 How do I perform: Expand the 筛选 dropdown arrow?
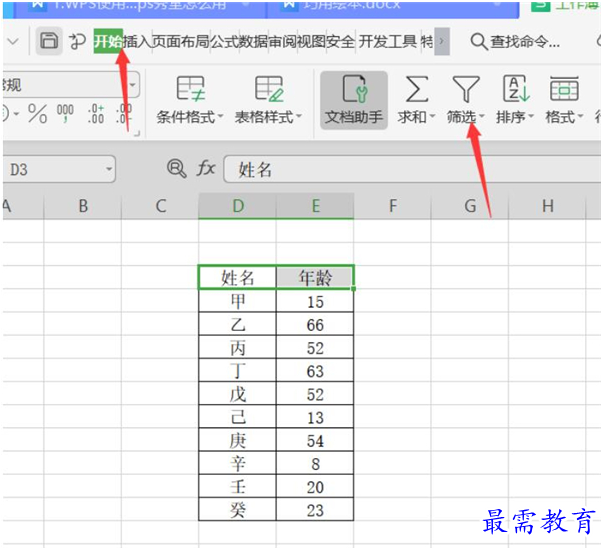[x=482, y=116]
